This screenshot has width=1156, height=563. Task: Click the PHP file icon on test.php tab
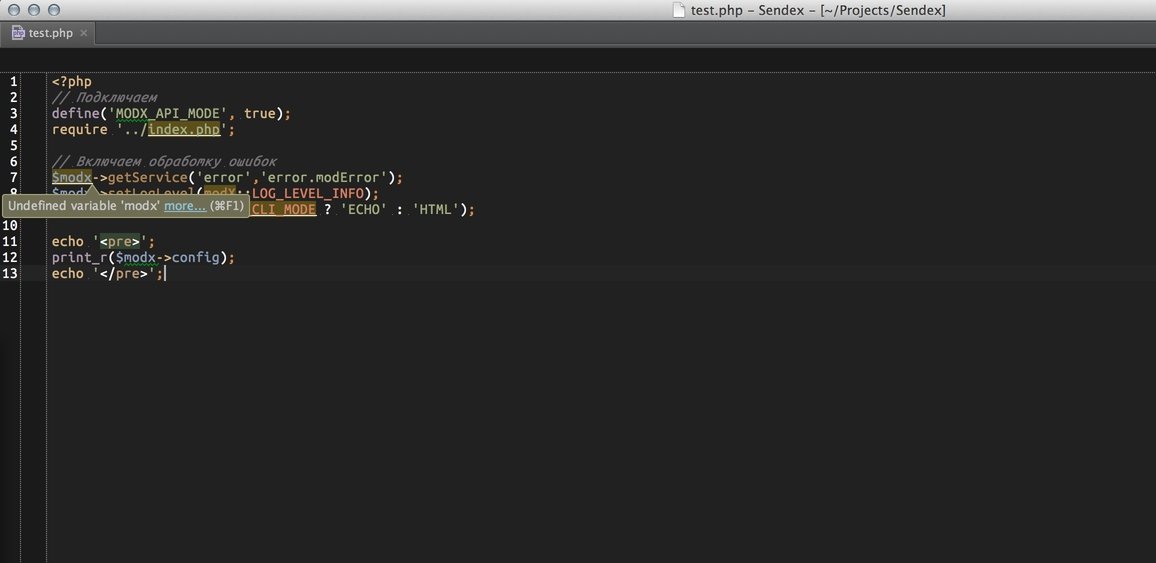[18, 33]
